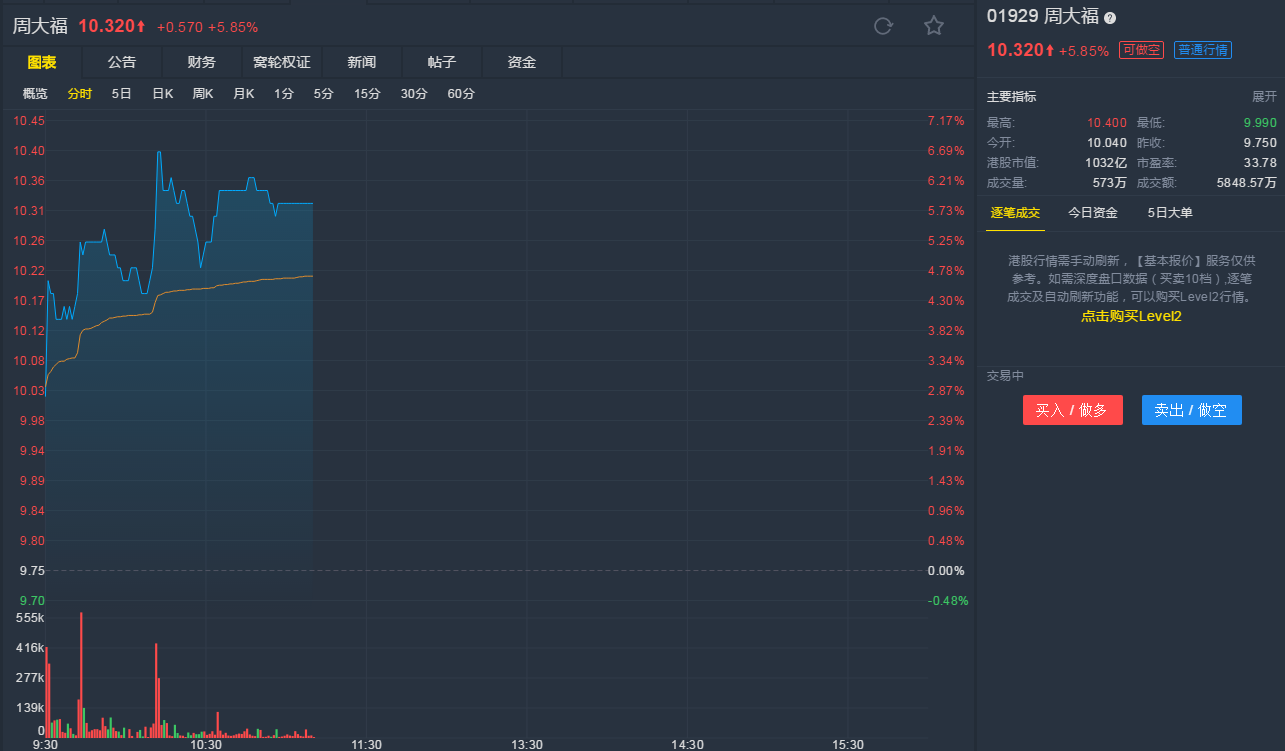The height and width of the screenshot is (751, 1285).
Task: Show the 今日资金 panel
Action: point(1093,213)
